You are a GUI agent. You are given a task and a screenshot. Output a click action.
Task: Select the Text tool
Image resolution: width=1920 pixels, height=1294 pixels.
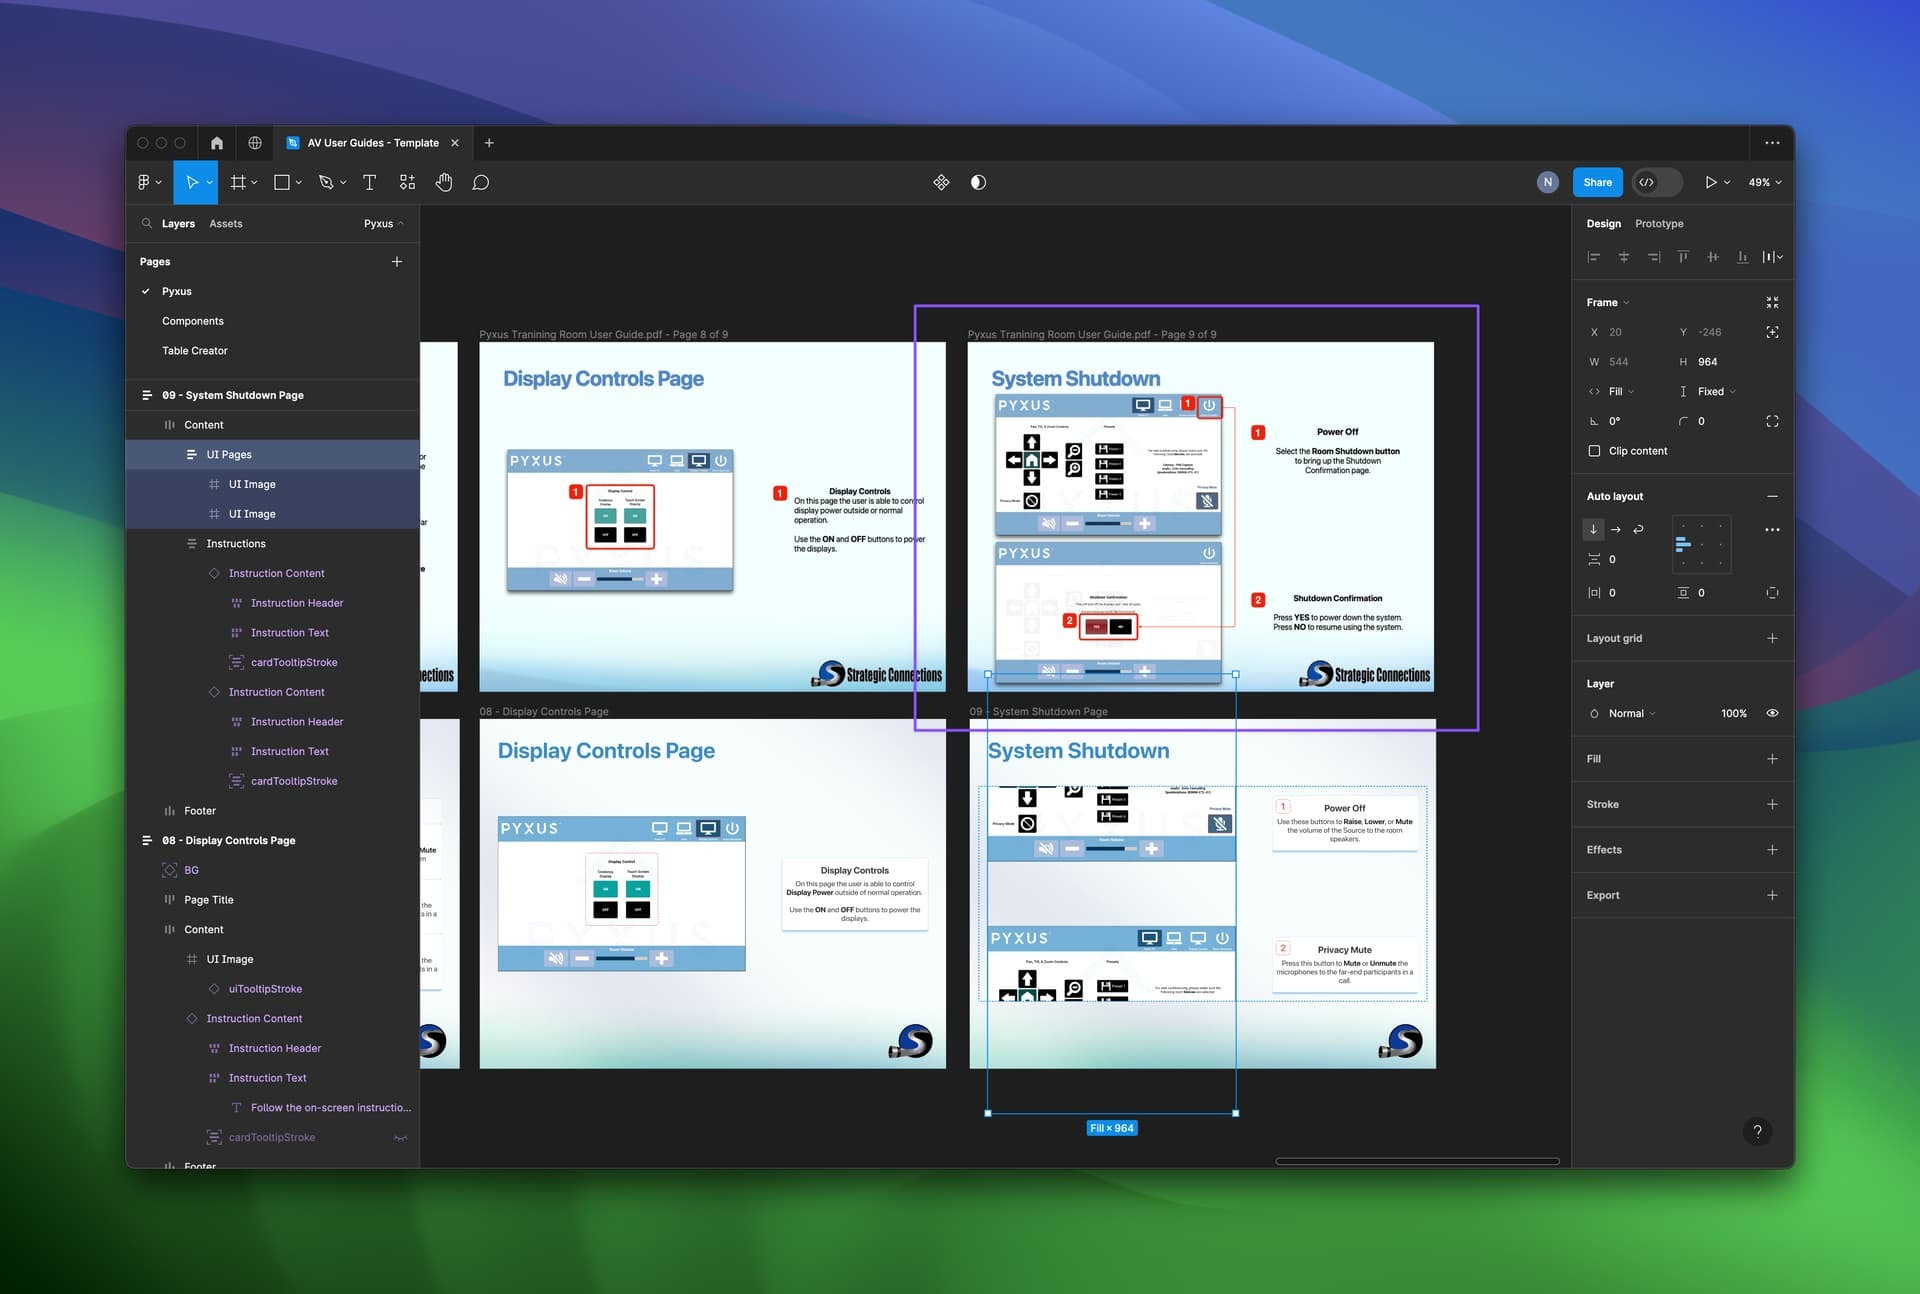coord(369,182)
